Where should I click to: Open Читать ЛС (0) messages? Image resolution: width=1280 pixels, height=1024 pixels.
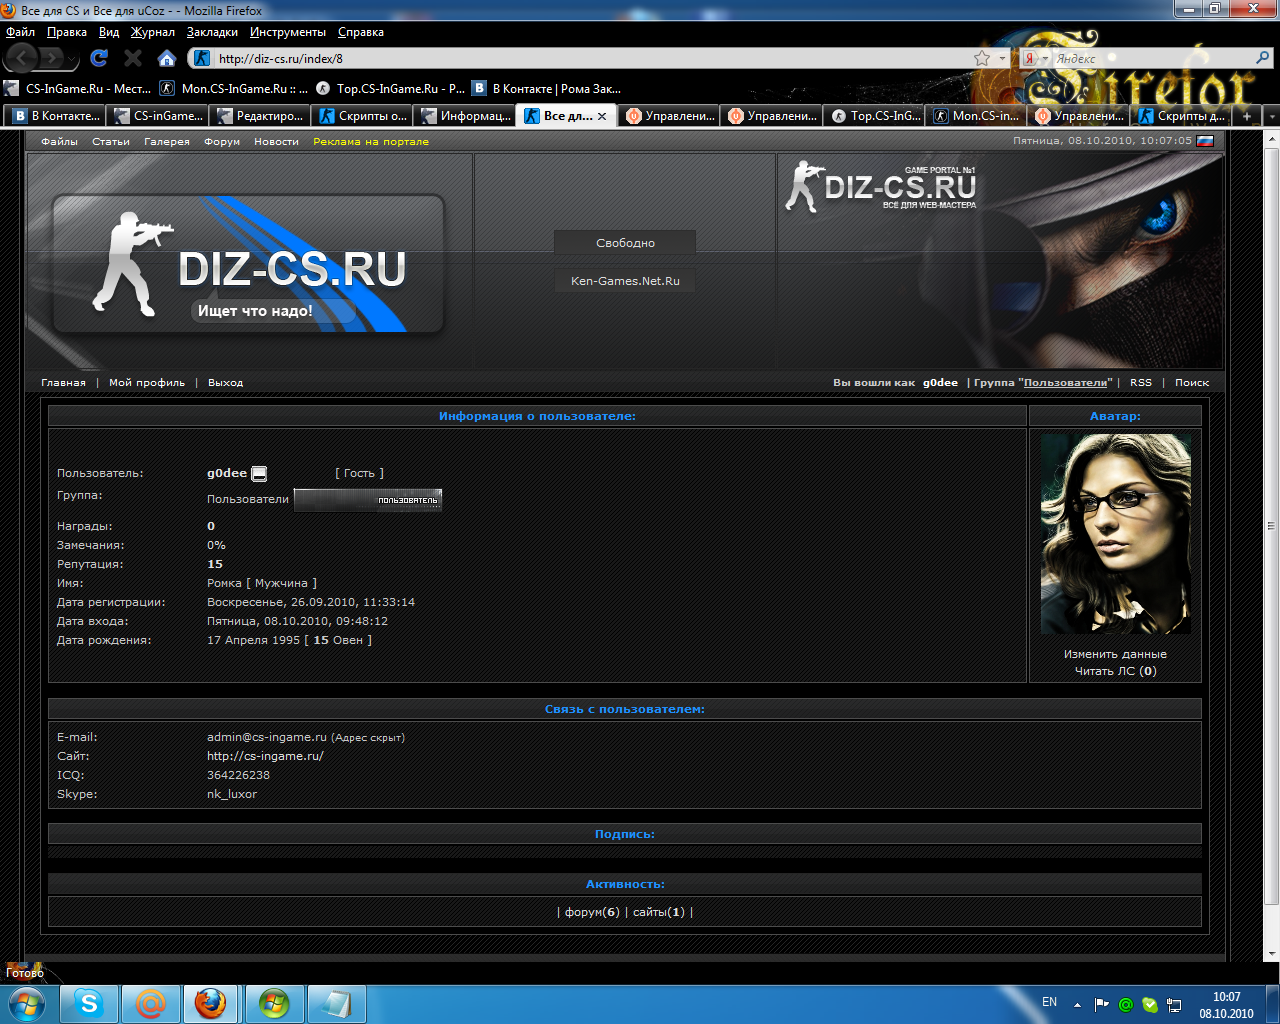[x=1115, y=671]
